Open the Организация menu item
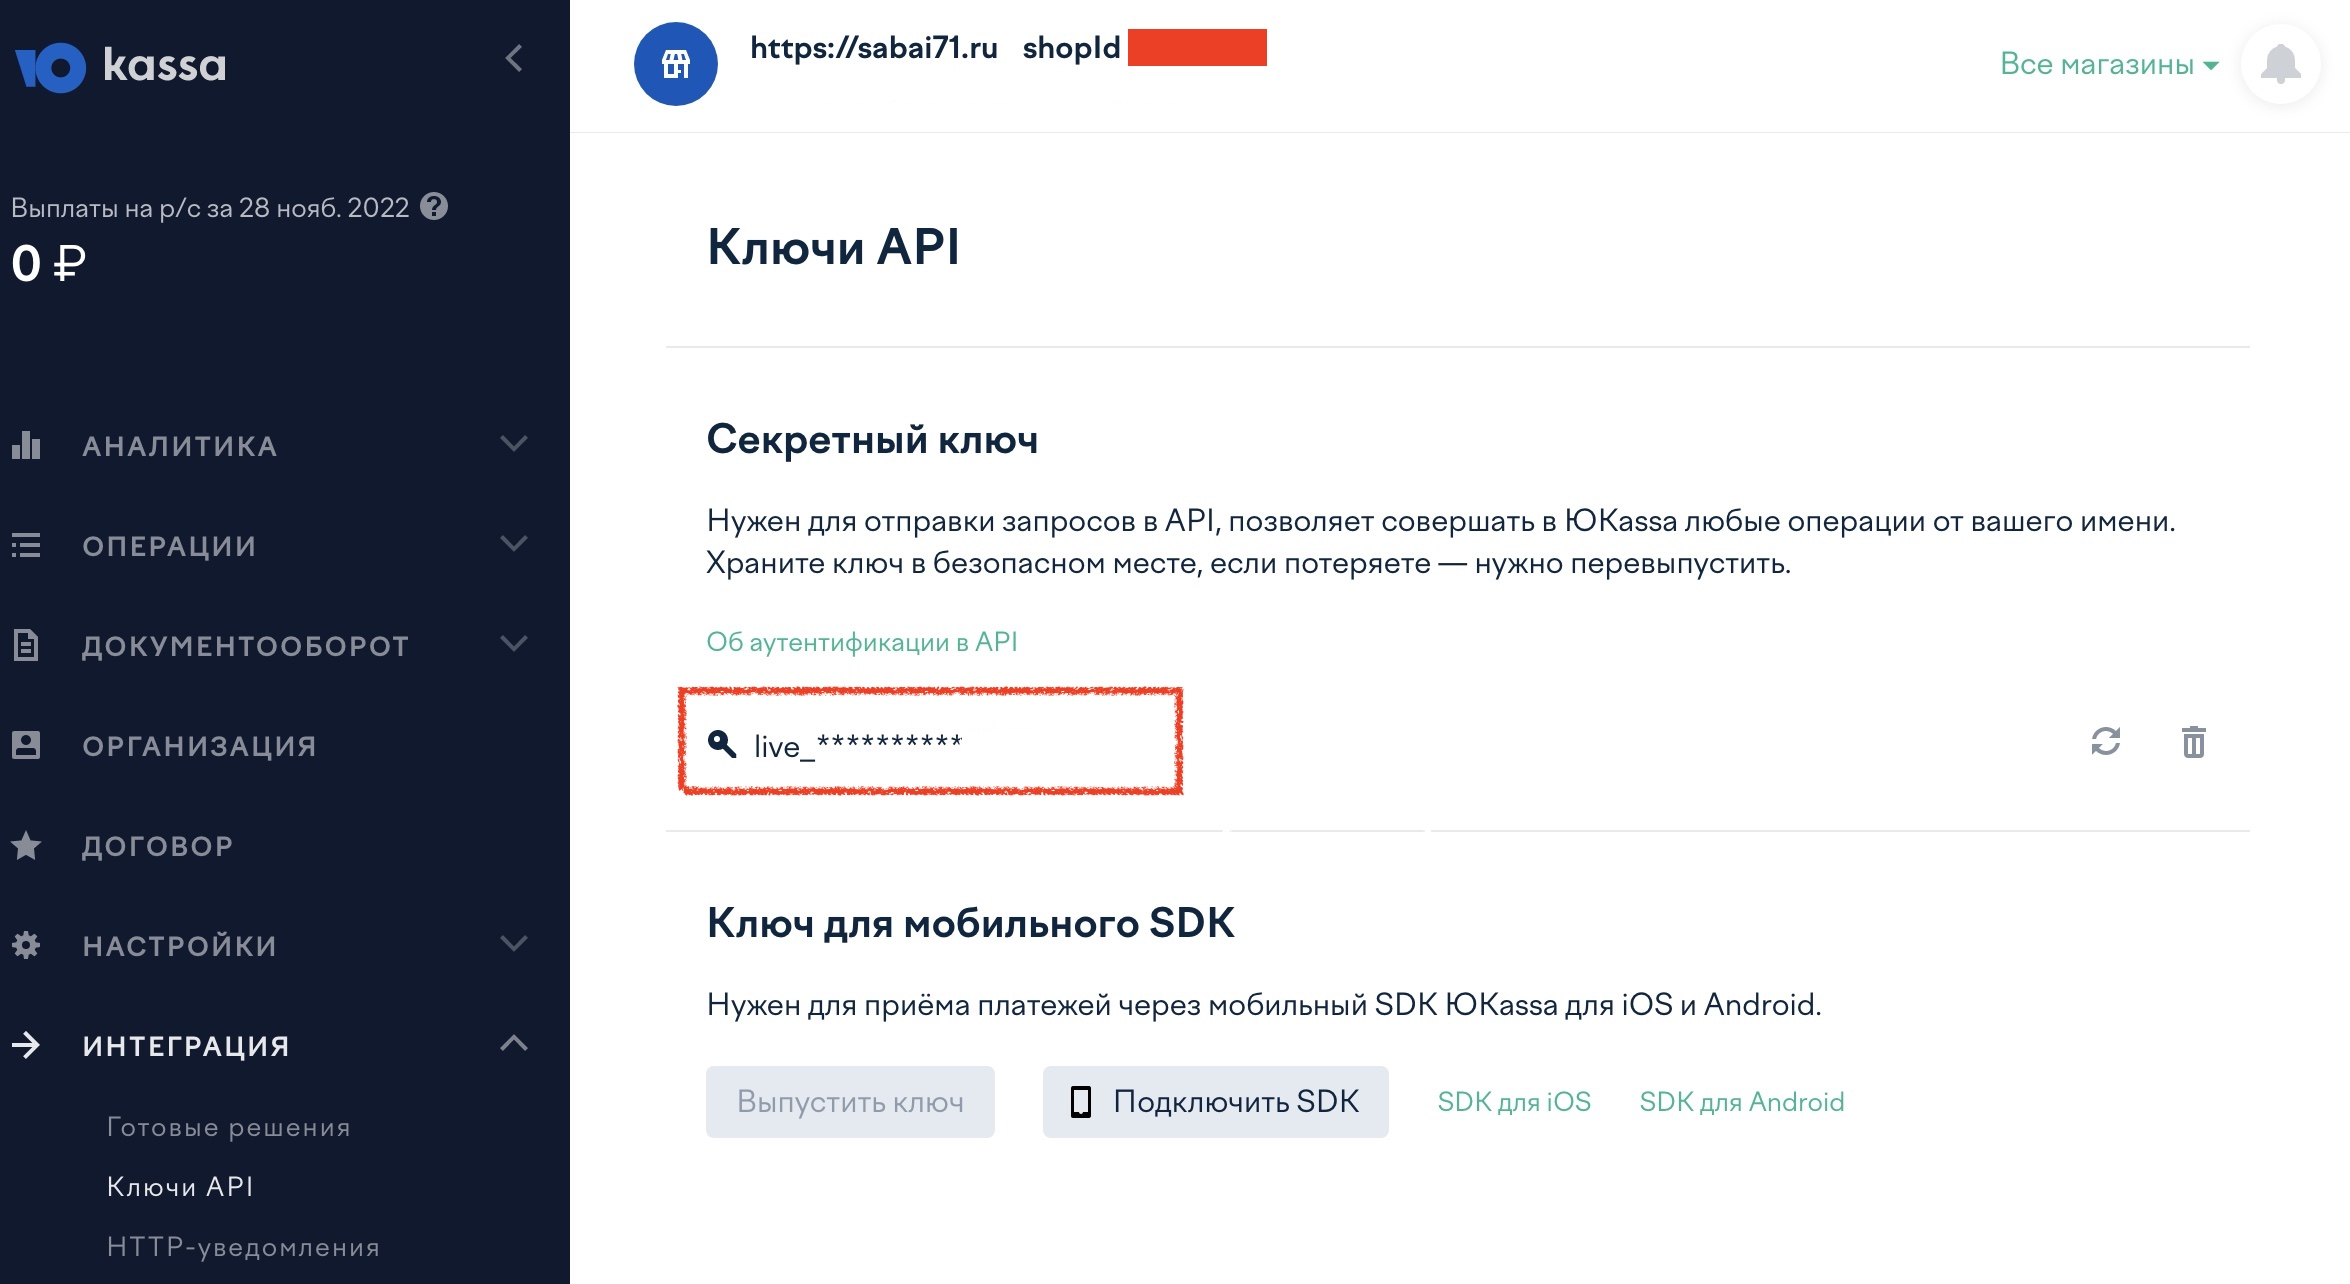Screen dimensions: 2350x1284 pos(200,746)
